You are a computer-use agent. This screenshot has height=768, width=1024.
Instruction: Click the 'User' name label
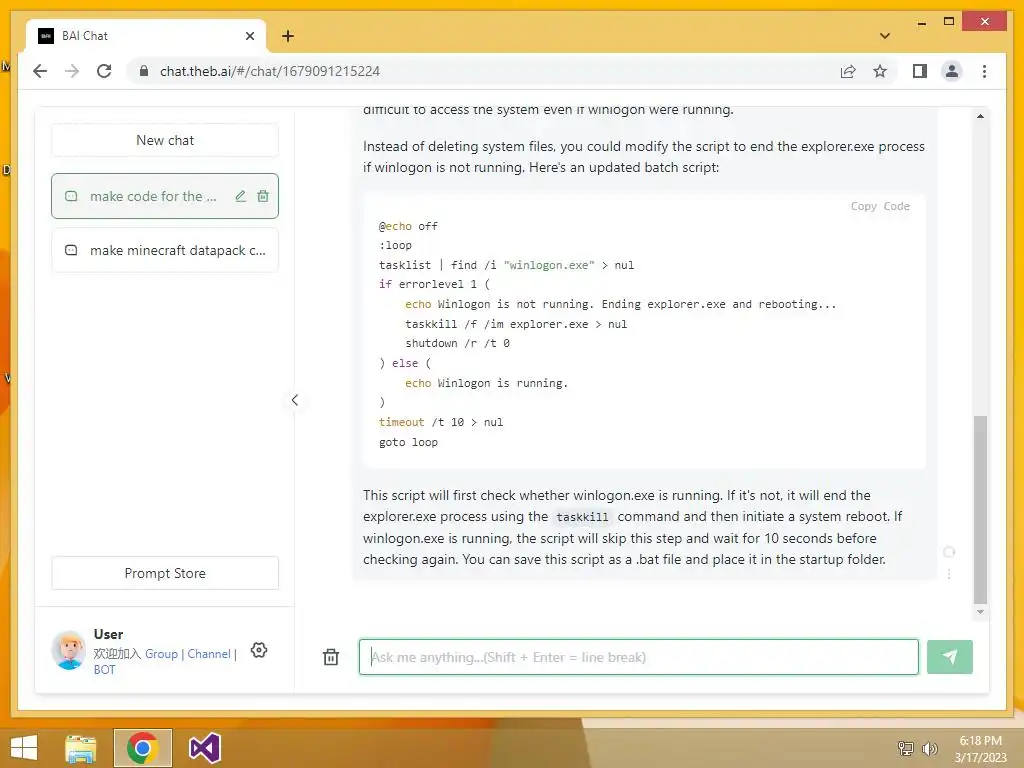(108, 634)
